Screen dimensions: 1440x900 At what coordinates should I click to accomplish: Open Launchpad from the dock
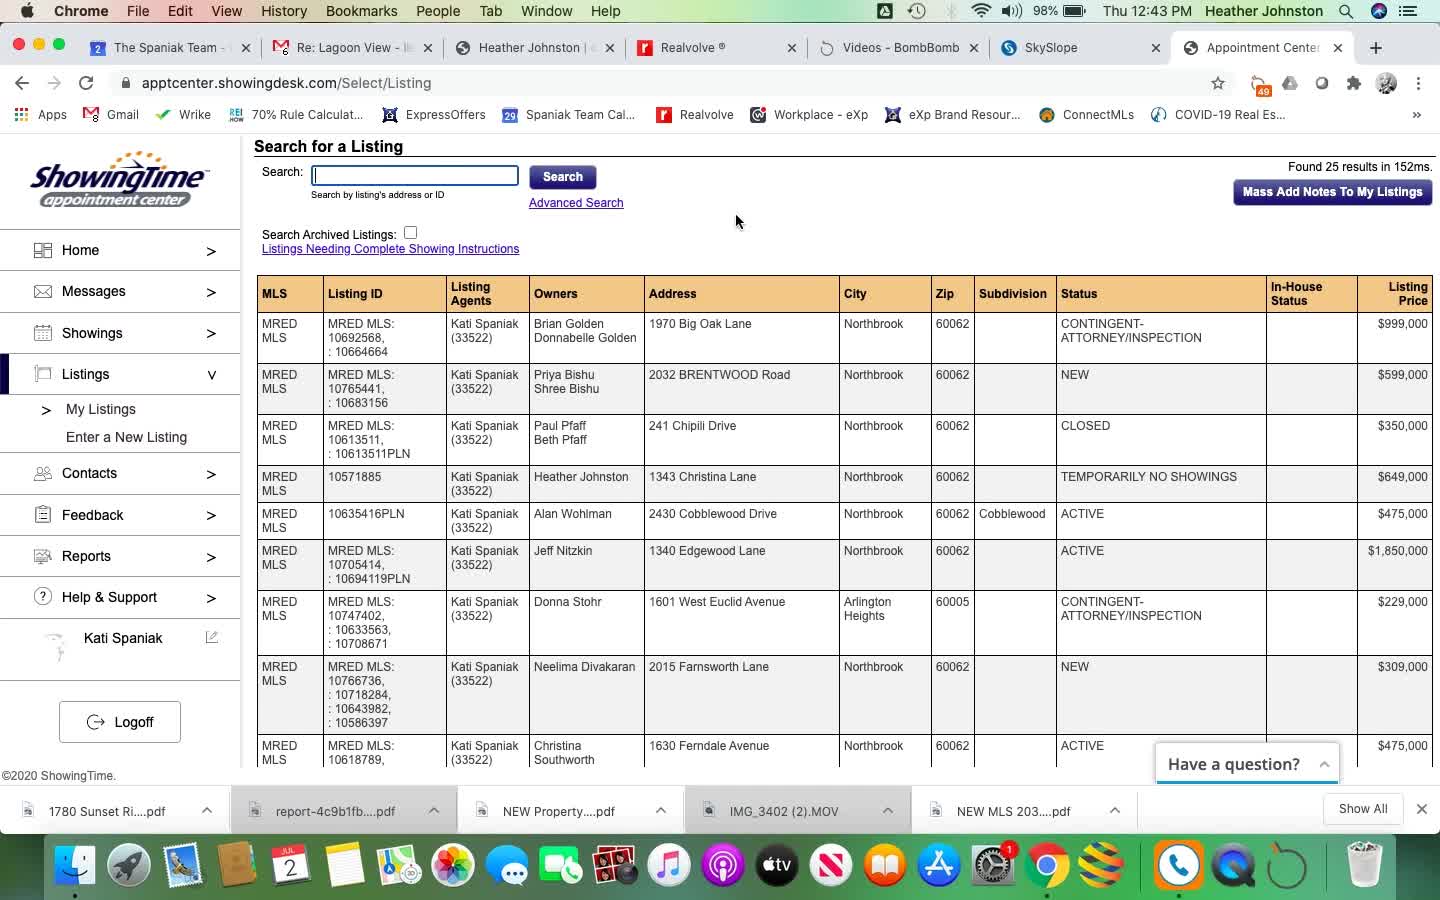point(129,865)
